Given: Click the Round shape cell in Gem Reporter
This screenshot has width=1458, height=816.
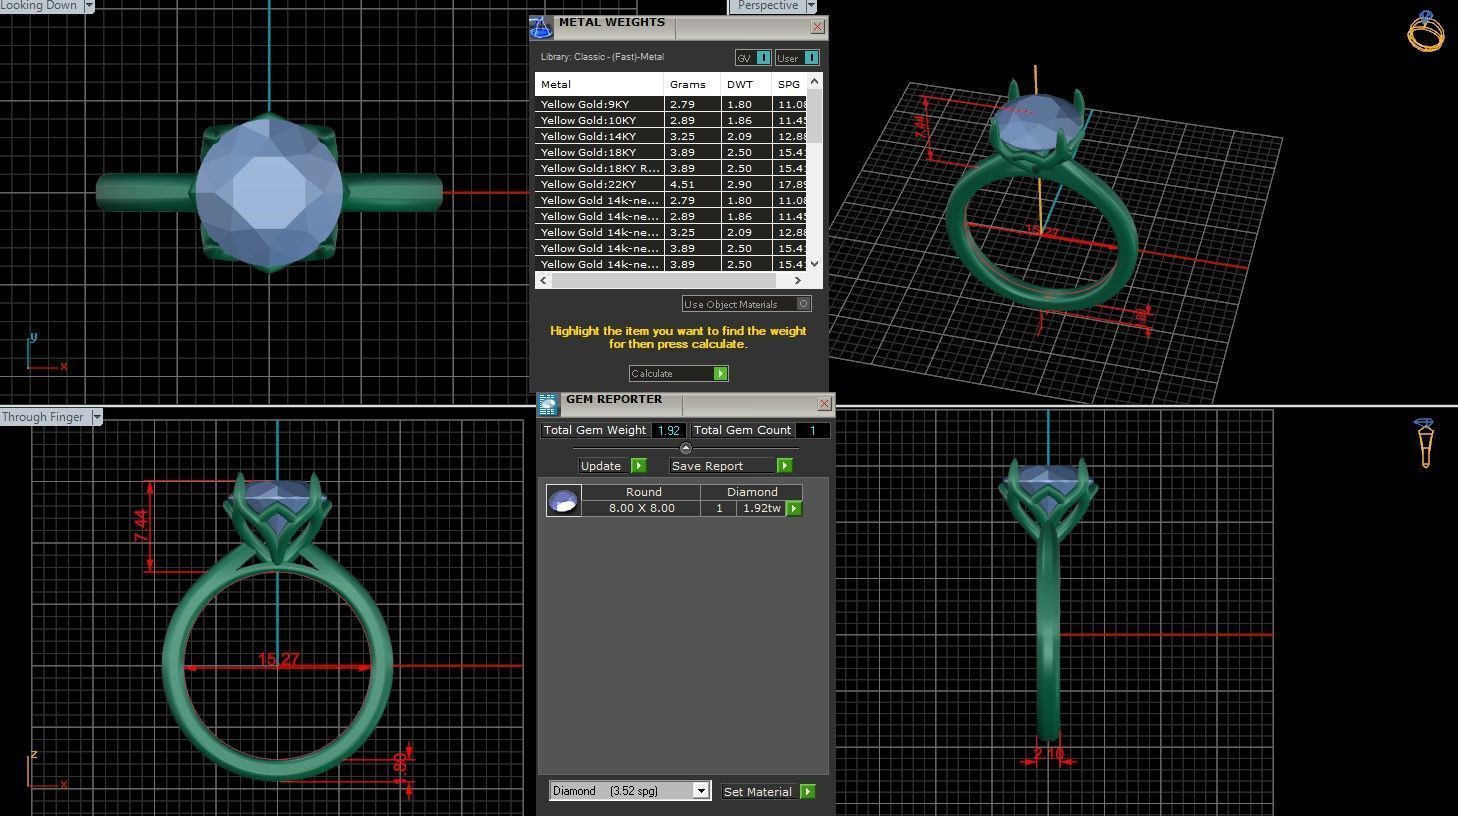Looking at the screenshot, I should pos(643,492).
